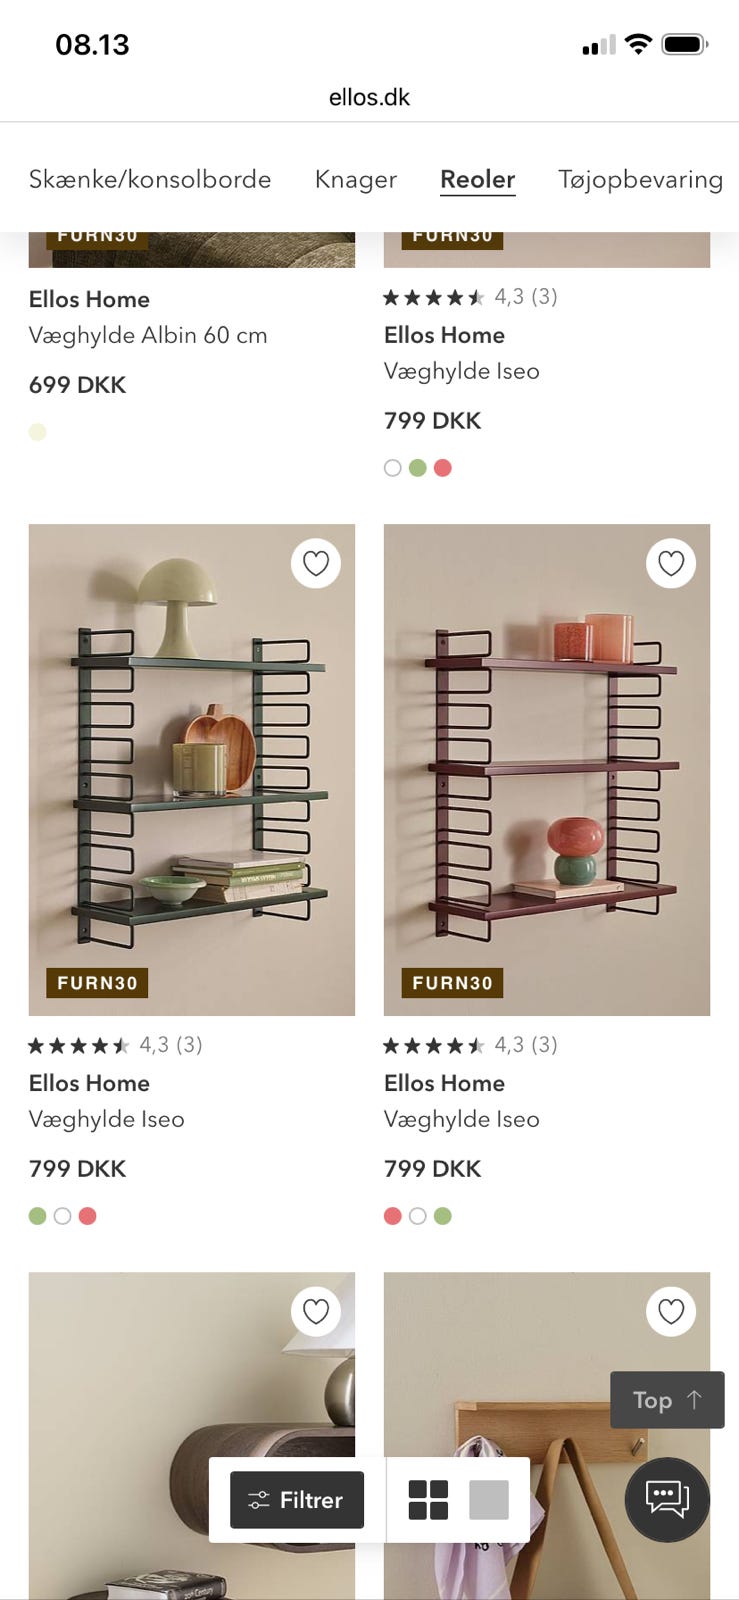Open the live chat bubble
The width and height of the screenshot is (739, 1600).
667,1499
